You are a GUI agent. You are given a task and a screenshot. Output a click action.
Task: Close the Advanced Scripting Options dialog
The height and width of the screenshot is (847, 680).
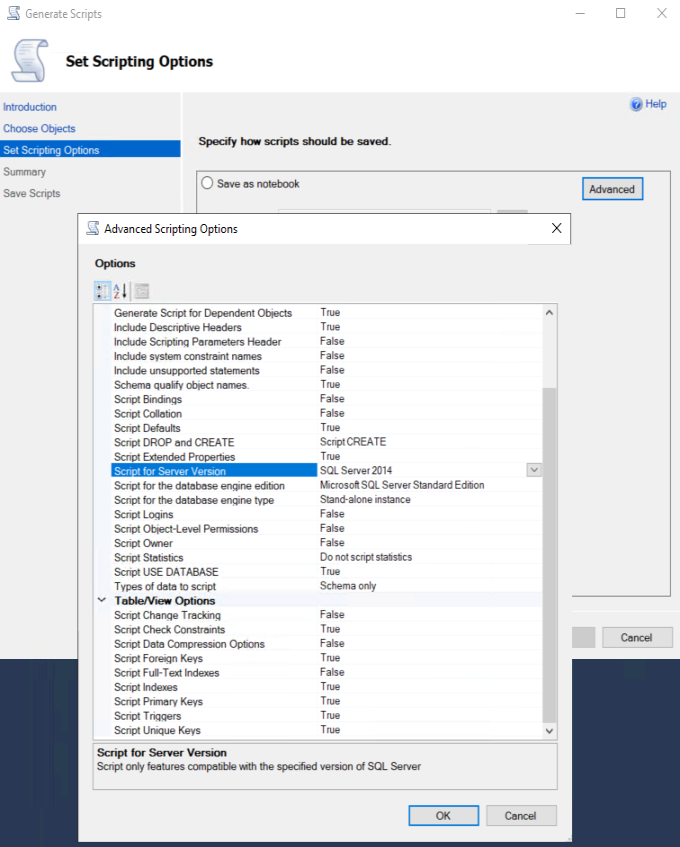coord(556,228)
